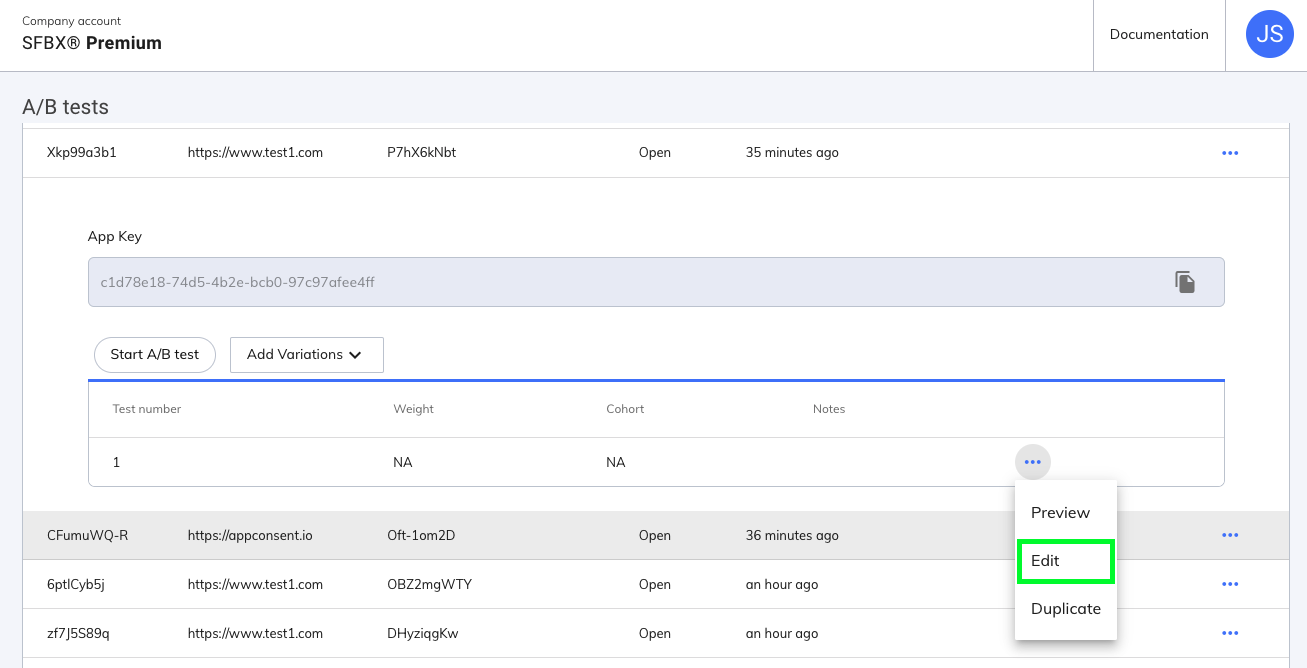Expand the CFumuWQ-R test row
Screen dimensions: 1307x668
point(500,535)
